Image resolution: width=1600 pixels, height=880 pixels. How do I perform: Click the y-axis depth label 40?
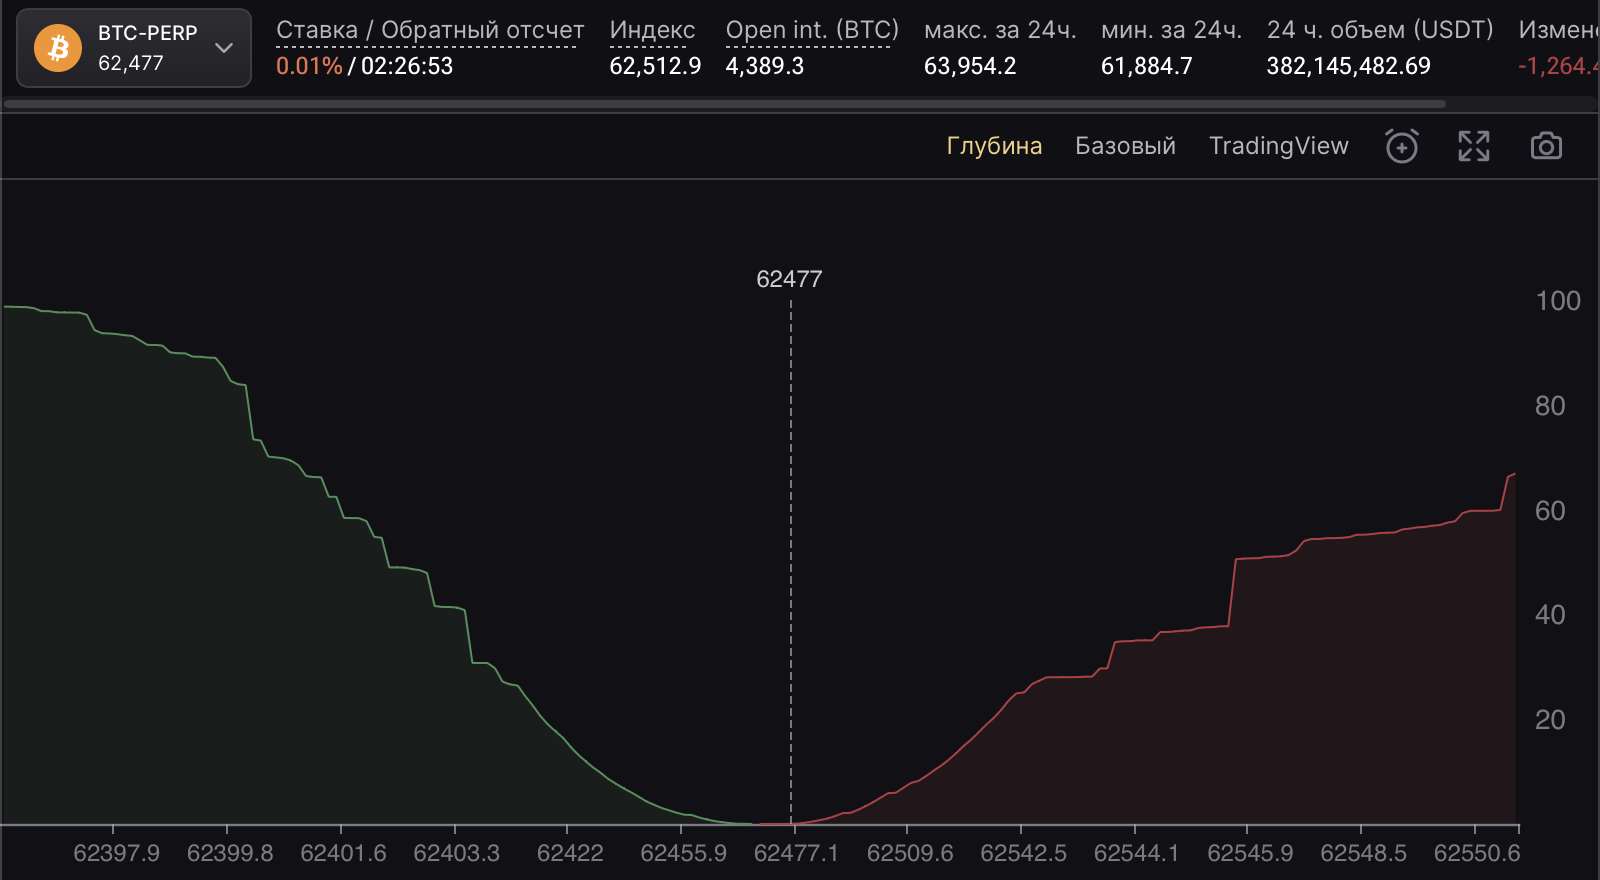tap(1550, 615)
